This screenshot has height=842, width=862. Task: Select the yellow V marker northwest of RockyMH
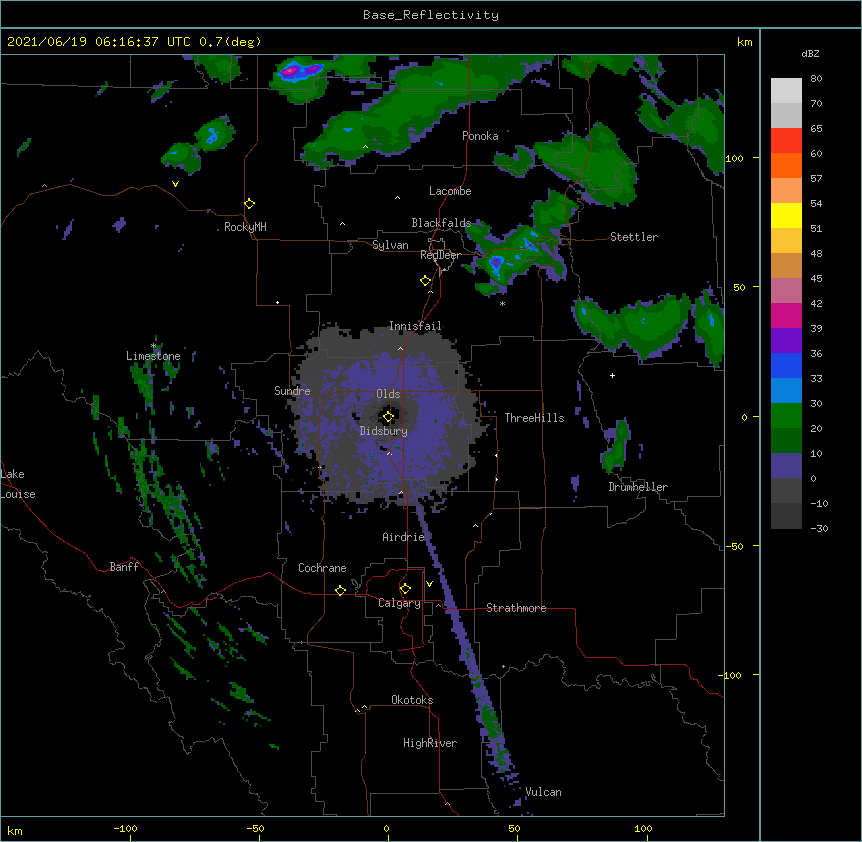click(x=175, y=184)
